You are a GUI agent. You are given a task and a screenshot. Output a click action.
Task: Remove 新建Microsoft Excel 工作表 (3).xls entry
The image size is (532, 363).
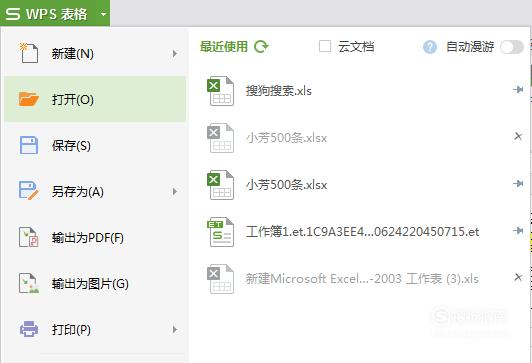[518, 278]
